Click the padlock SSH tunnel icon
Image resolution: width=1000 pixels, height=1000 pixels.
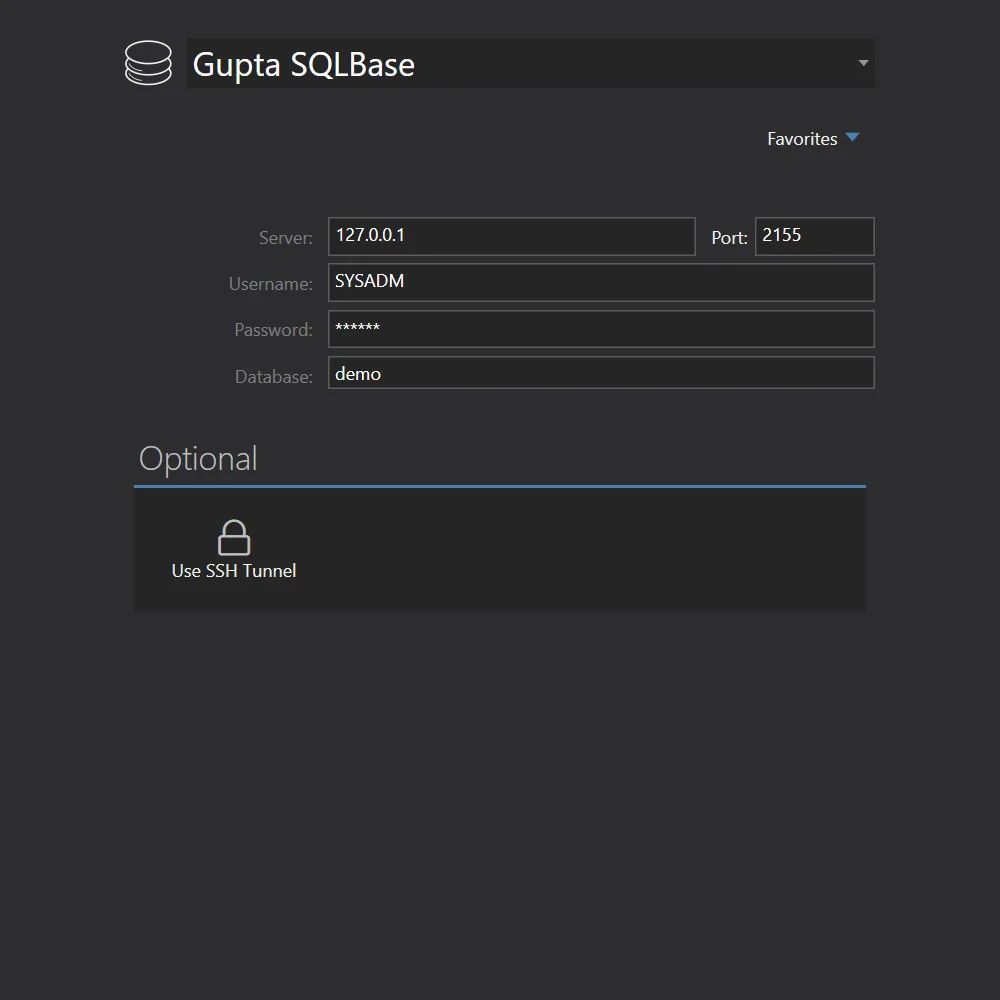234,537
